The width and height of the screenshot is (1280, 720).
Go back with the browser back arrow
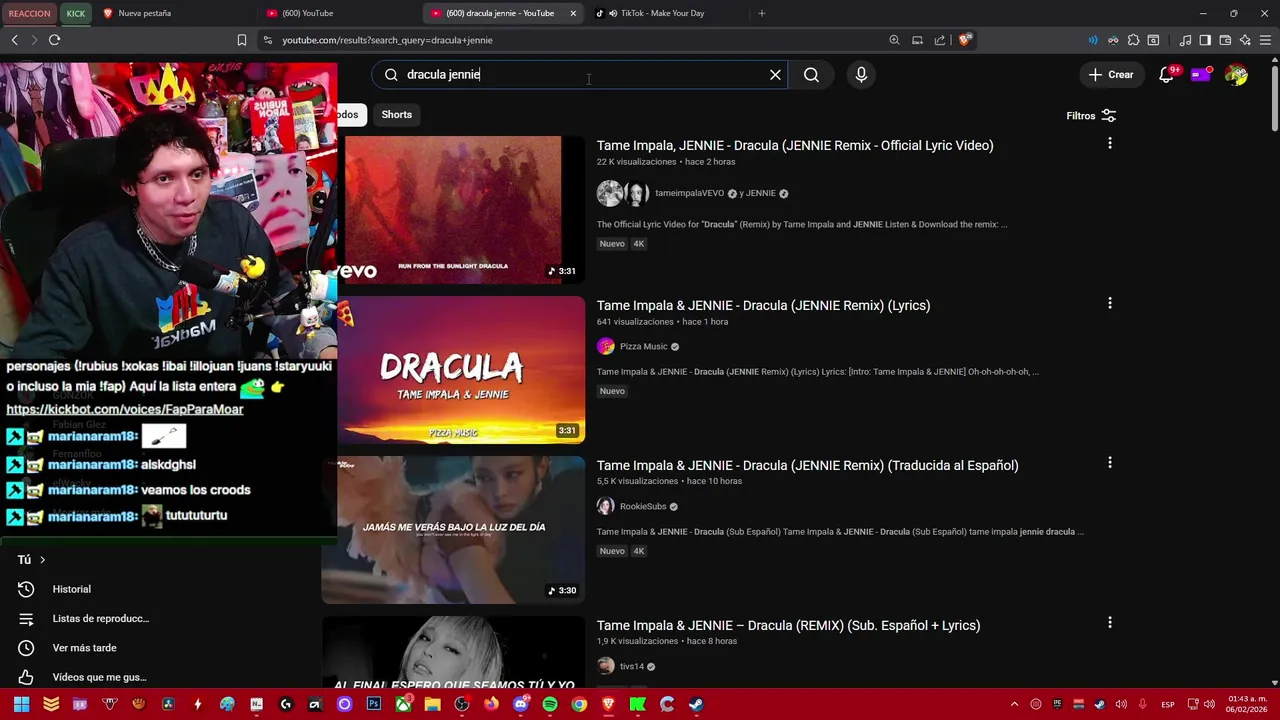[14, 41]
